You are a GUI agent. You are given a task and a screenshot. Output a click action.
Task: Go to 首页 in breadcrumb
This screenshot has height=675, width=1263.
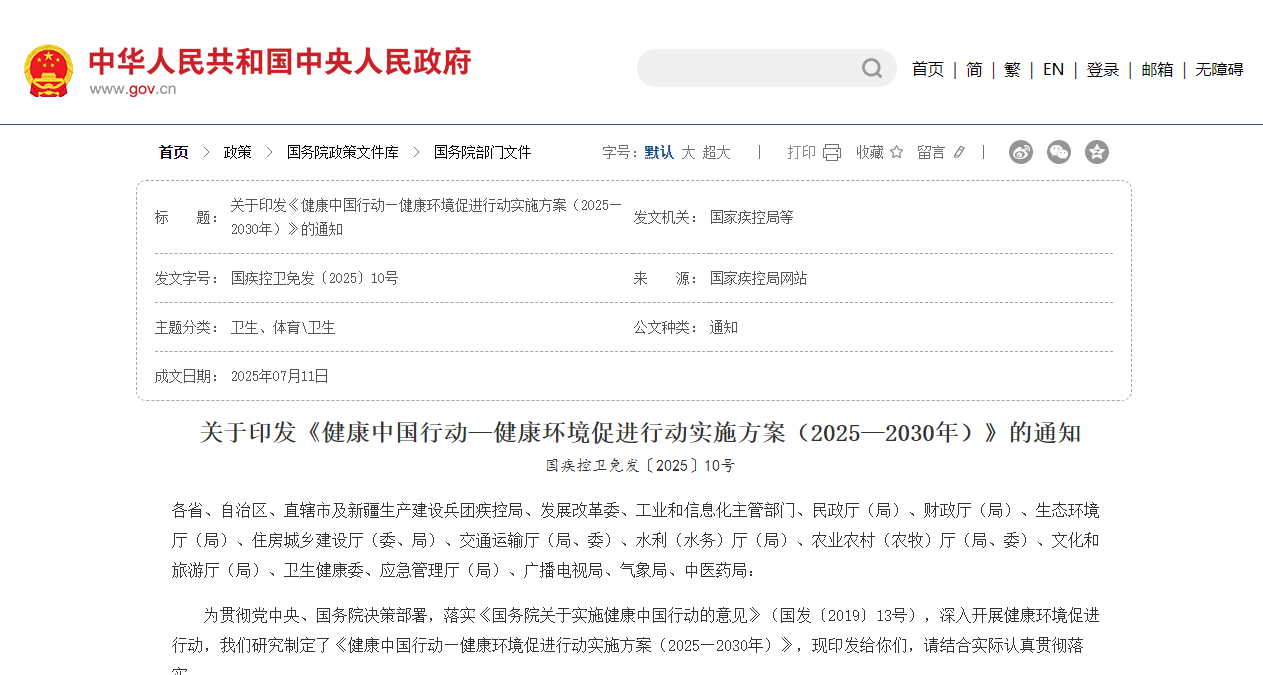click(173, 152)
